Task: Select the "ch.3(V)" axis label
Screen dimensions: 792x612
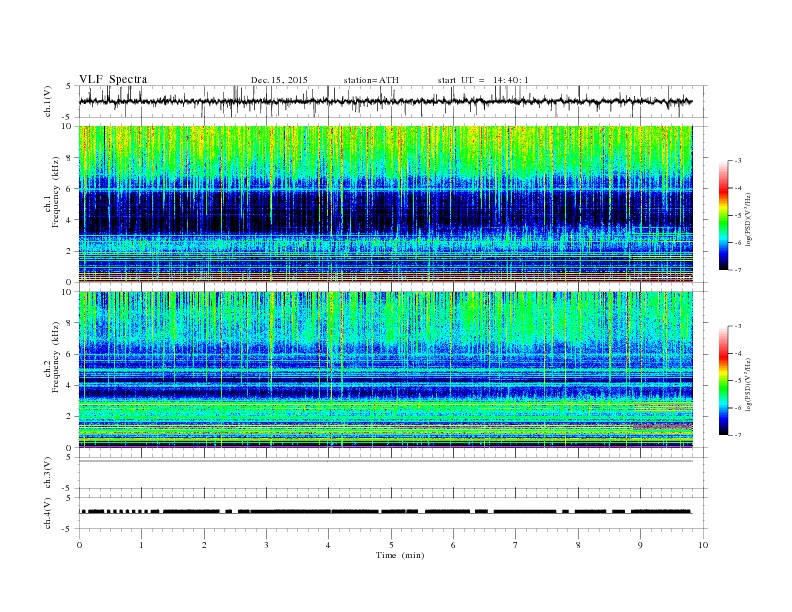Action: [x=47, y=473]
